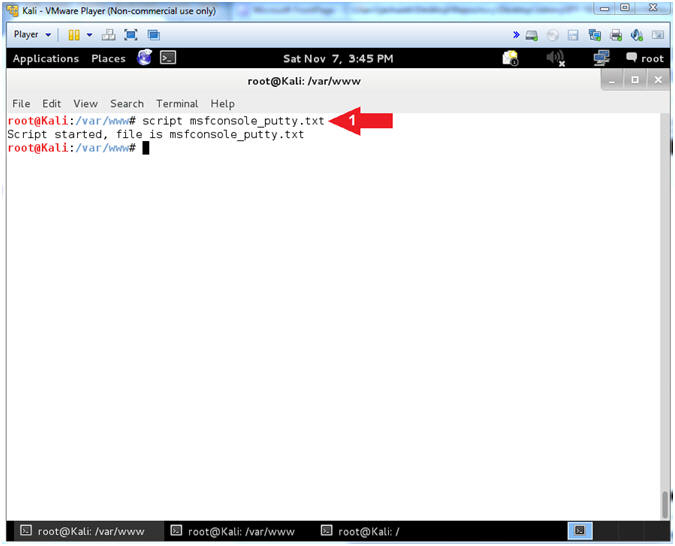
Task: Open the terminal View menu
Action: (x=85, y=104)
